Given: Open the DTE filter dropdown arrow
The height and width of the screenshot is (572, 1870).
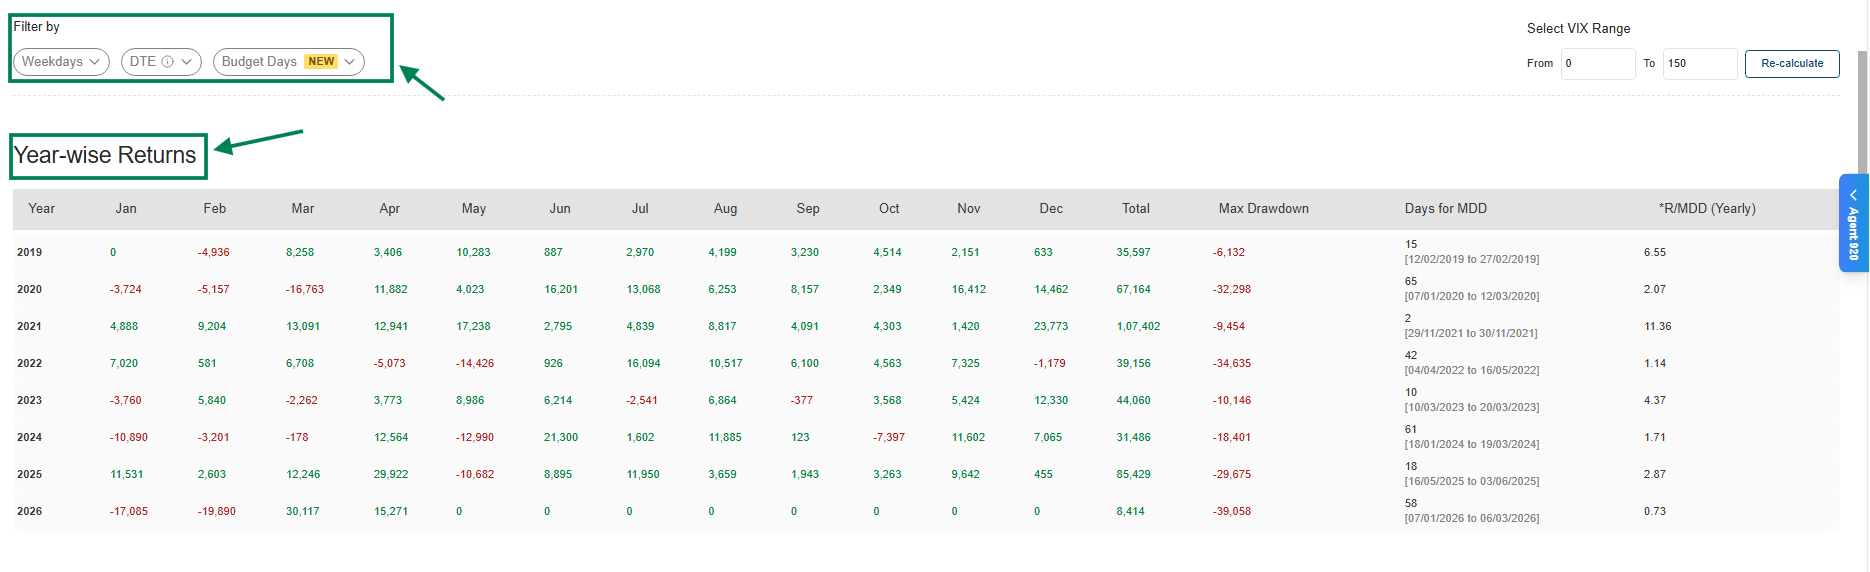Looking at the screenshot, I should (x=187, y=62).
